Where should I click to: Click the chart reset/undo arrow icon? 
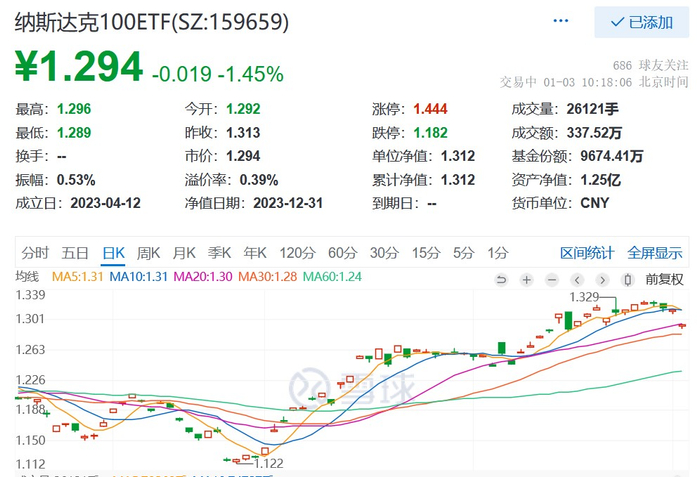point(501,280)
